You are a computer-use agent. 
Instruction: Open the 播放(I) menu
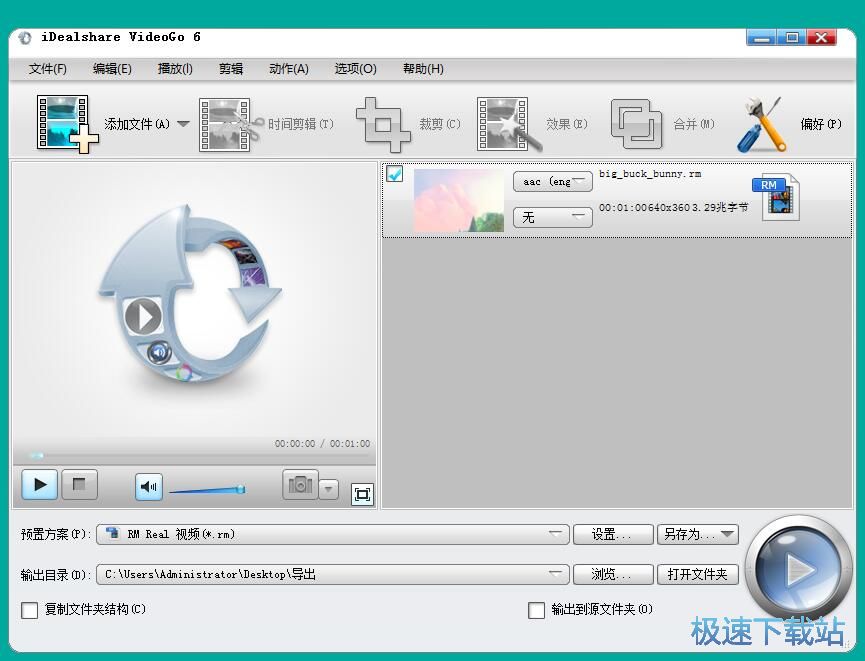coord(175,69)
